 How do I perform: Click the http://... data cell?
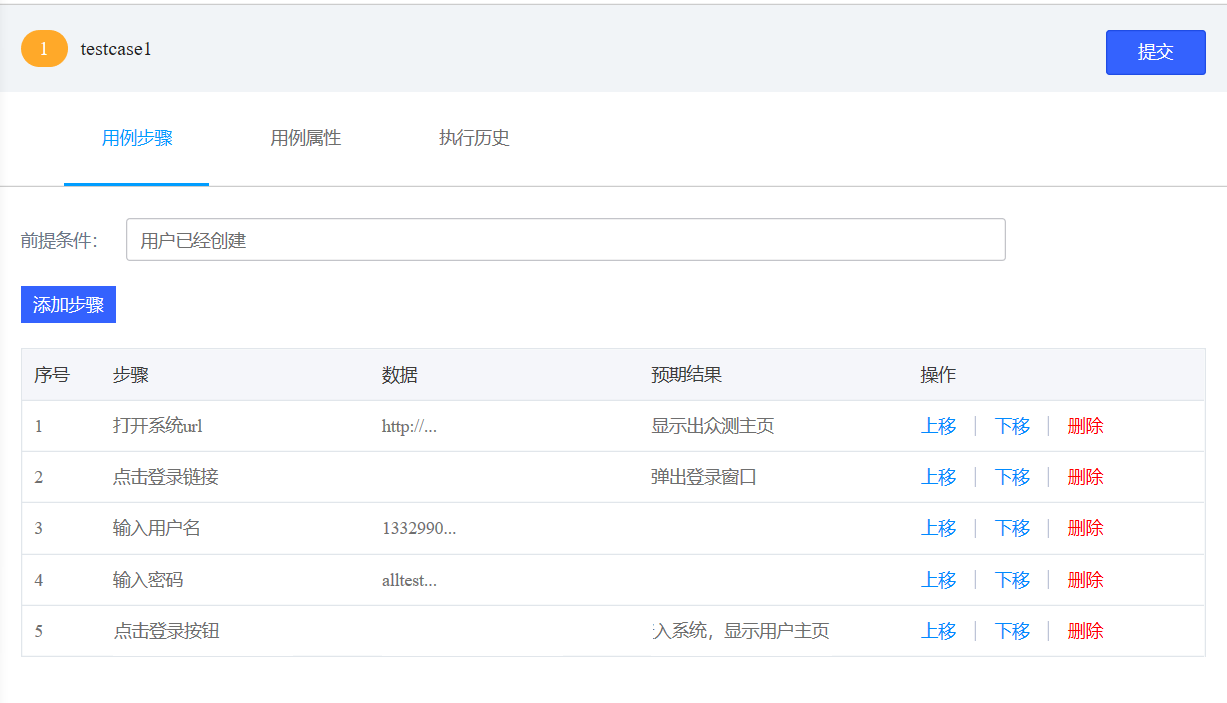(410, 426)
